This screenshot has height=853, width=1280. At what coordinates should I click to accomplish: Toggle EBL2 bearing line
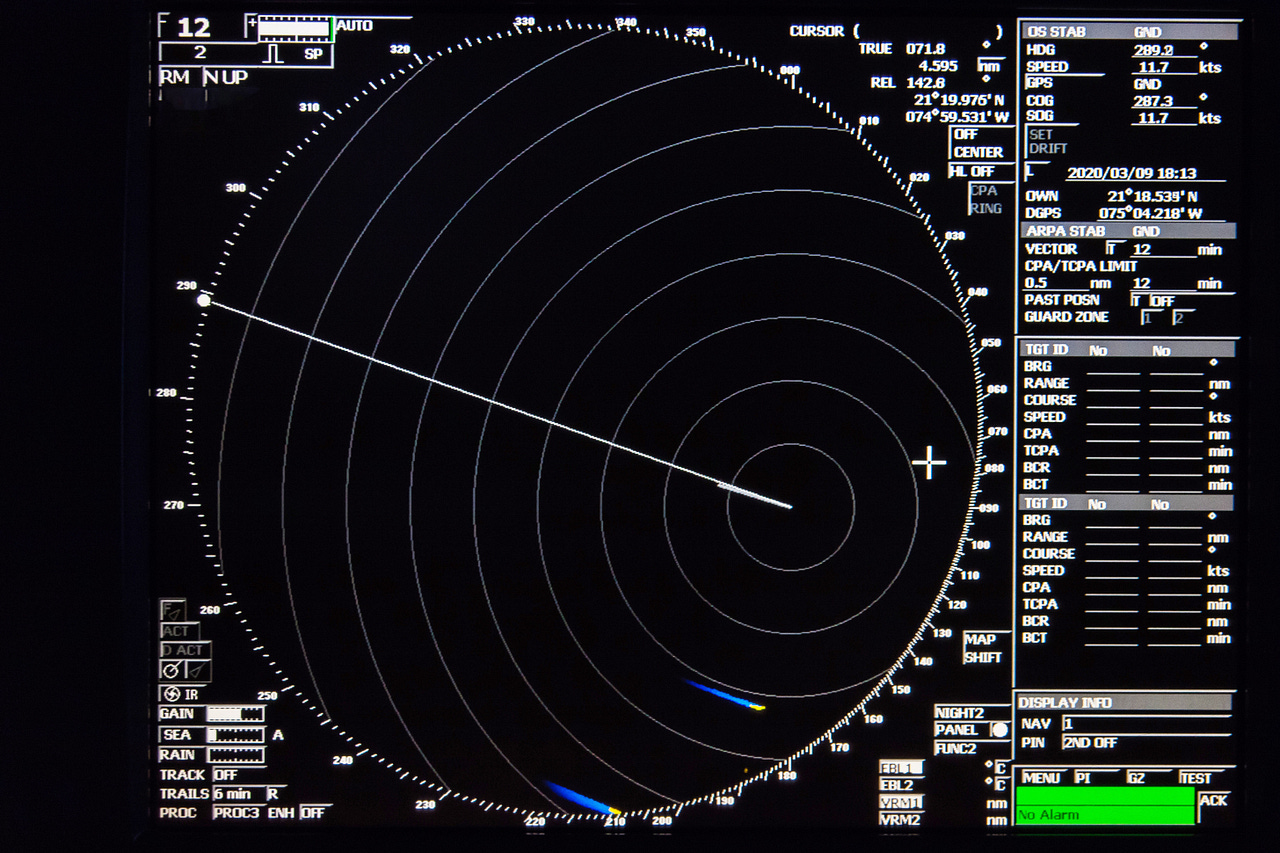click(x=899, y=785)
